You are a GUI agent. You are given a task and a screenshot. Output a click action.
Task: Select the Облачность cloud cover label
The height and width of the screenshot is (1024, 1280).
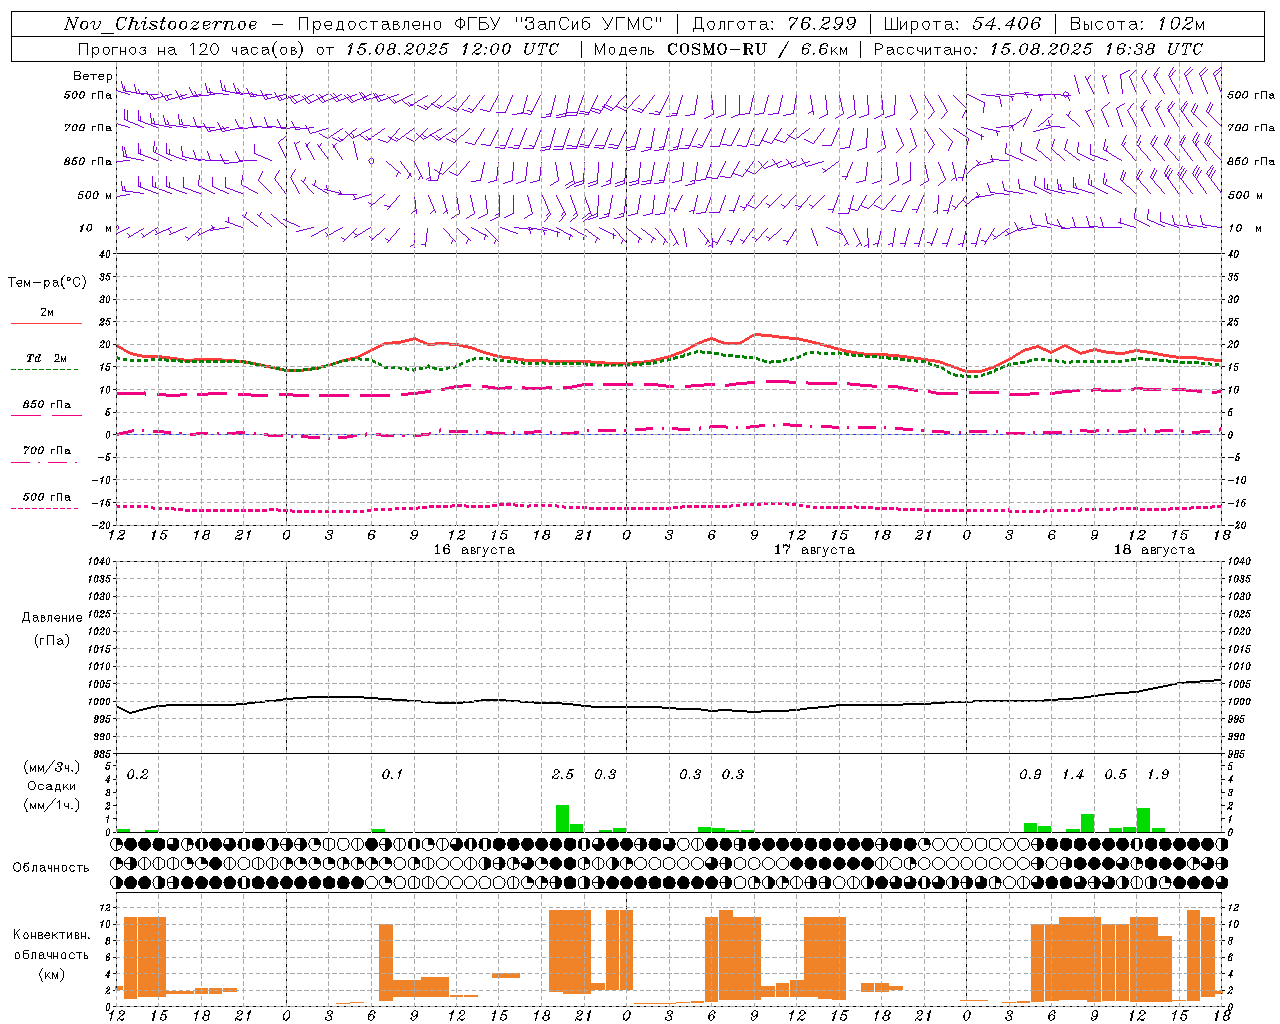(x=51, y=868)
